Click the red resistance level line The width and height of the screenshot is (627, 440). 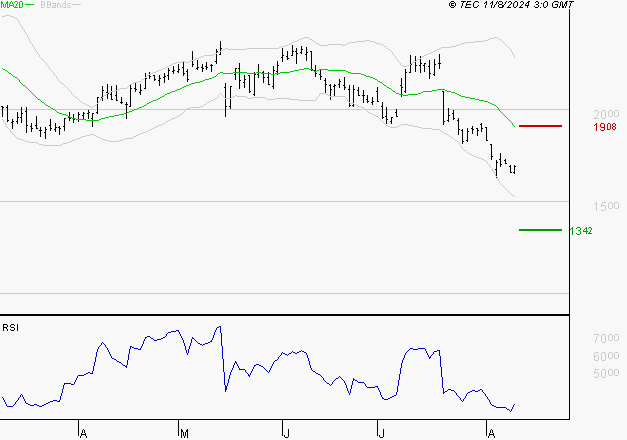[540, 126]
